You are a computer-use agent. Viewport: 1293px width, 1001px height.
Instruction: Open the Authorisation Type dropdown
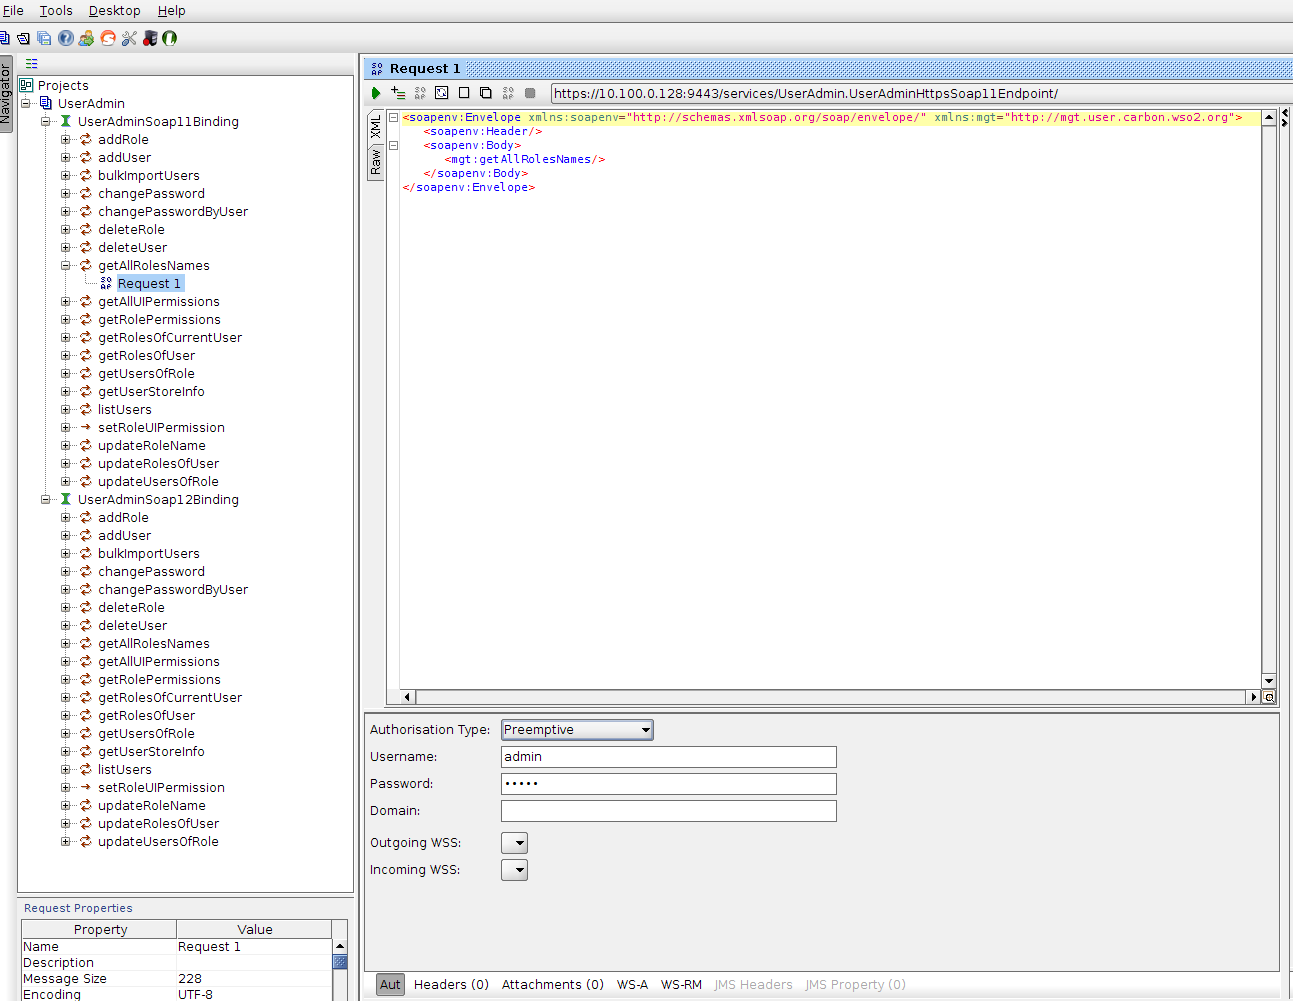[576, 729]
